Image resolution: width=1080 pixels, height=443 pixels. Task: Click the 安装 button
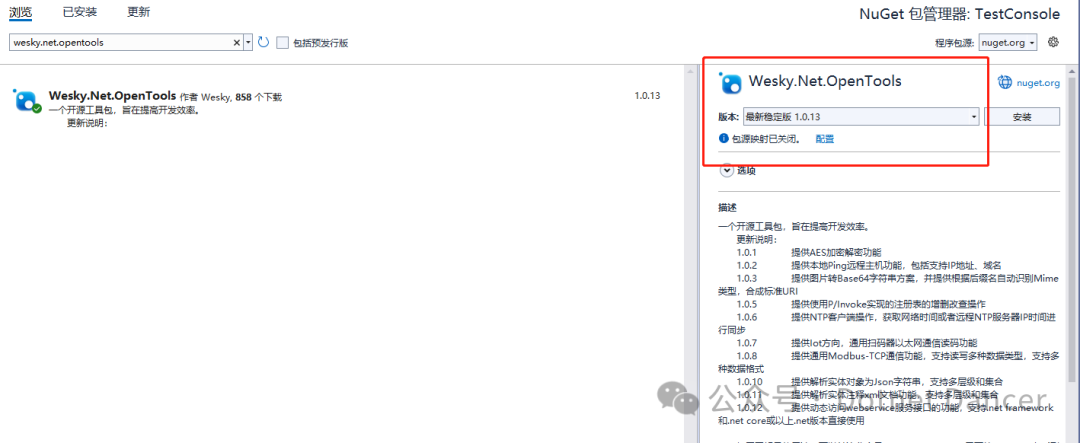coord(1022,116)
